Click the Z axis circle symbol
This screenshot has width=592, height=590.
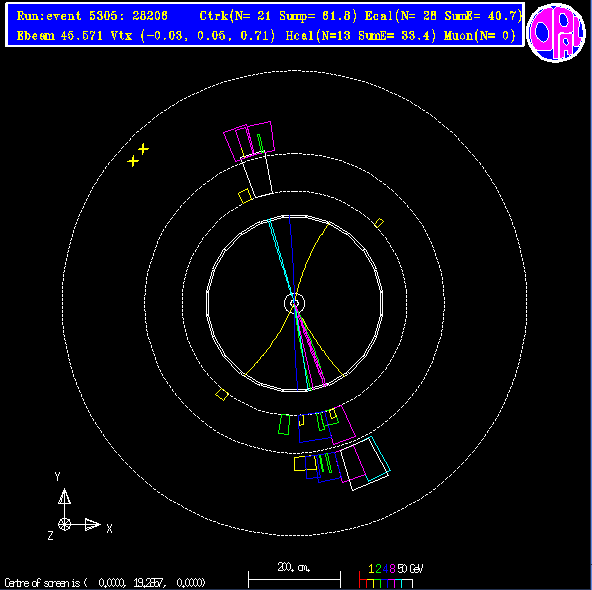[x=65, y=524]
